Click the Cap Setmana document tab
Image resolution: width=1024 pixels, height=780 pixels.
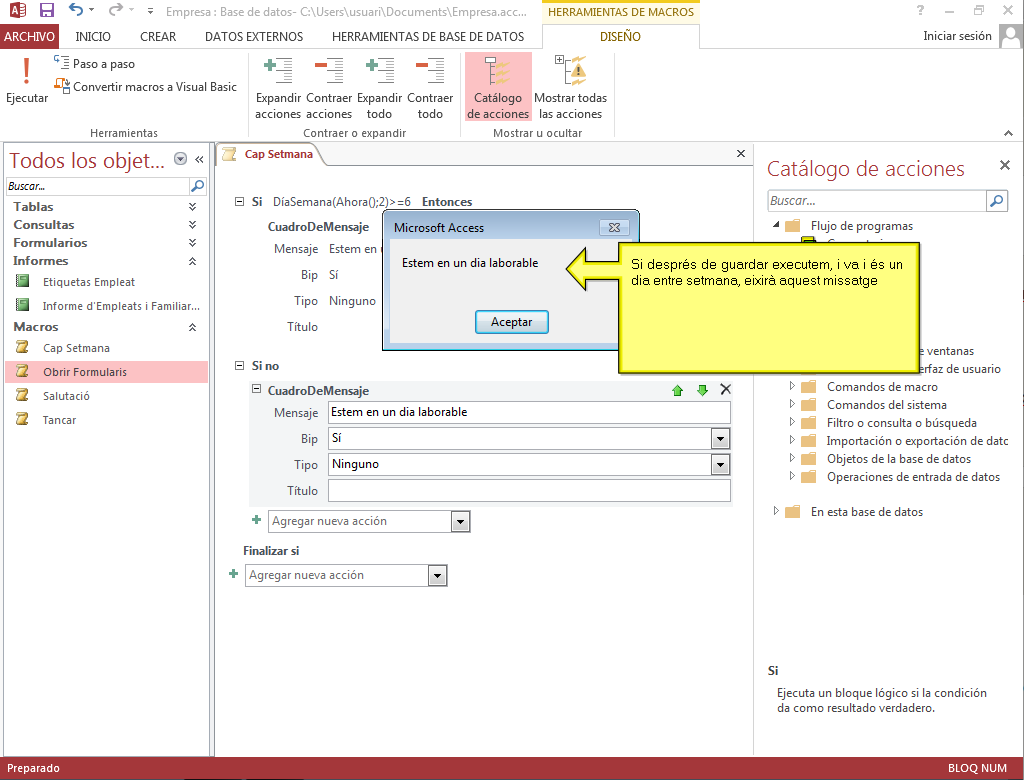pyautogui.click(x=278, y=154)
